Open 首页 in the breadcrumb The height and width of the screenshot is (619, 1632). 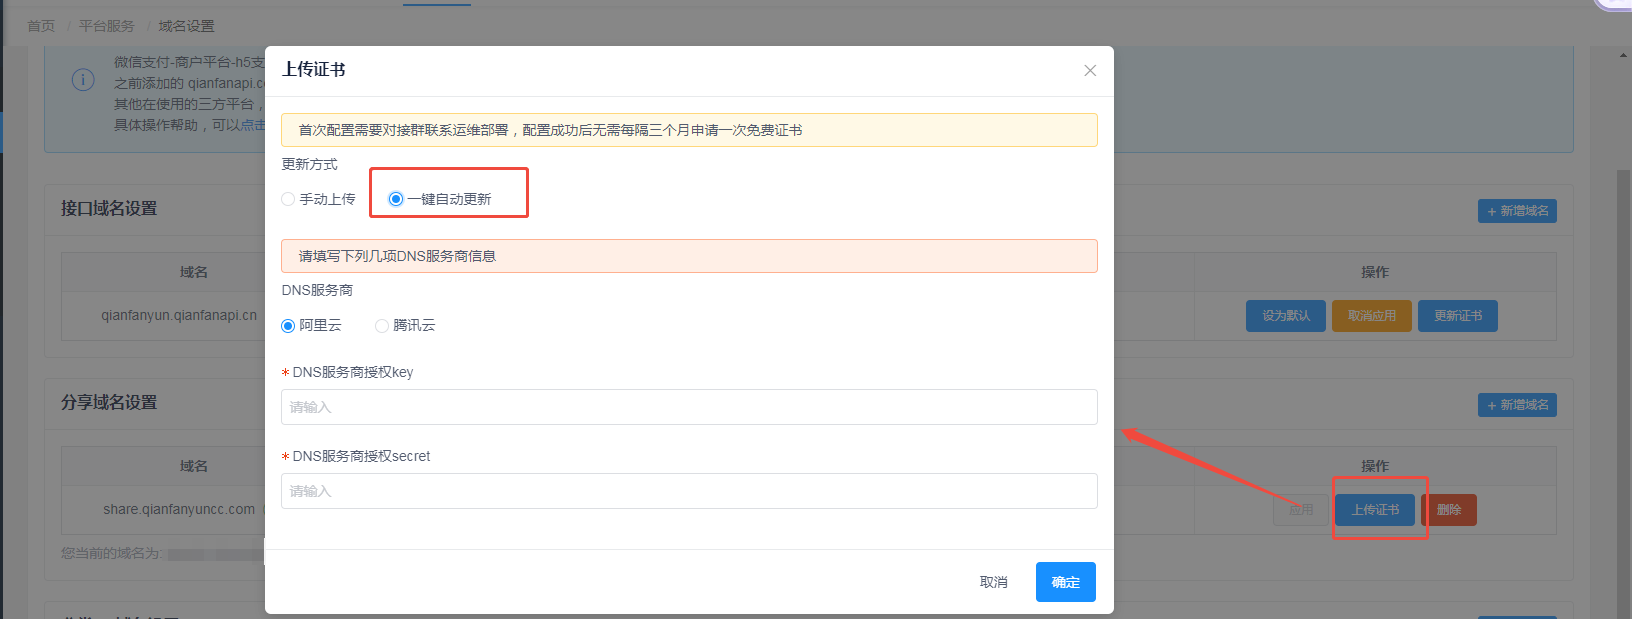[x=41, y=26]
